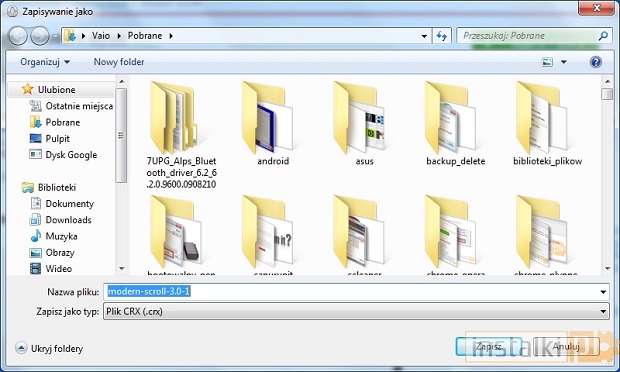Screen dimensions: 620x372
Task: Click the Anuluj button
Action: coord(566,347)
